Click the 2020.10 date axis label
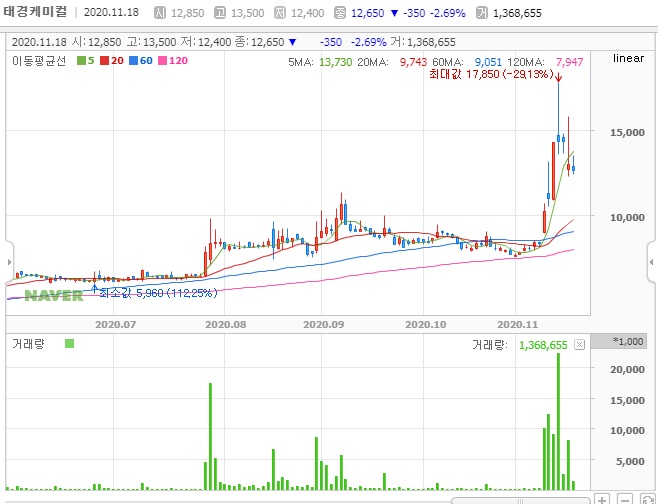658x504 pixels. pos(426,324)
